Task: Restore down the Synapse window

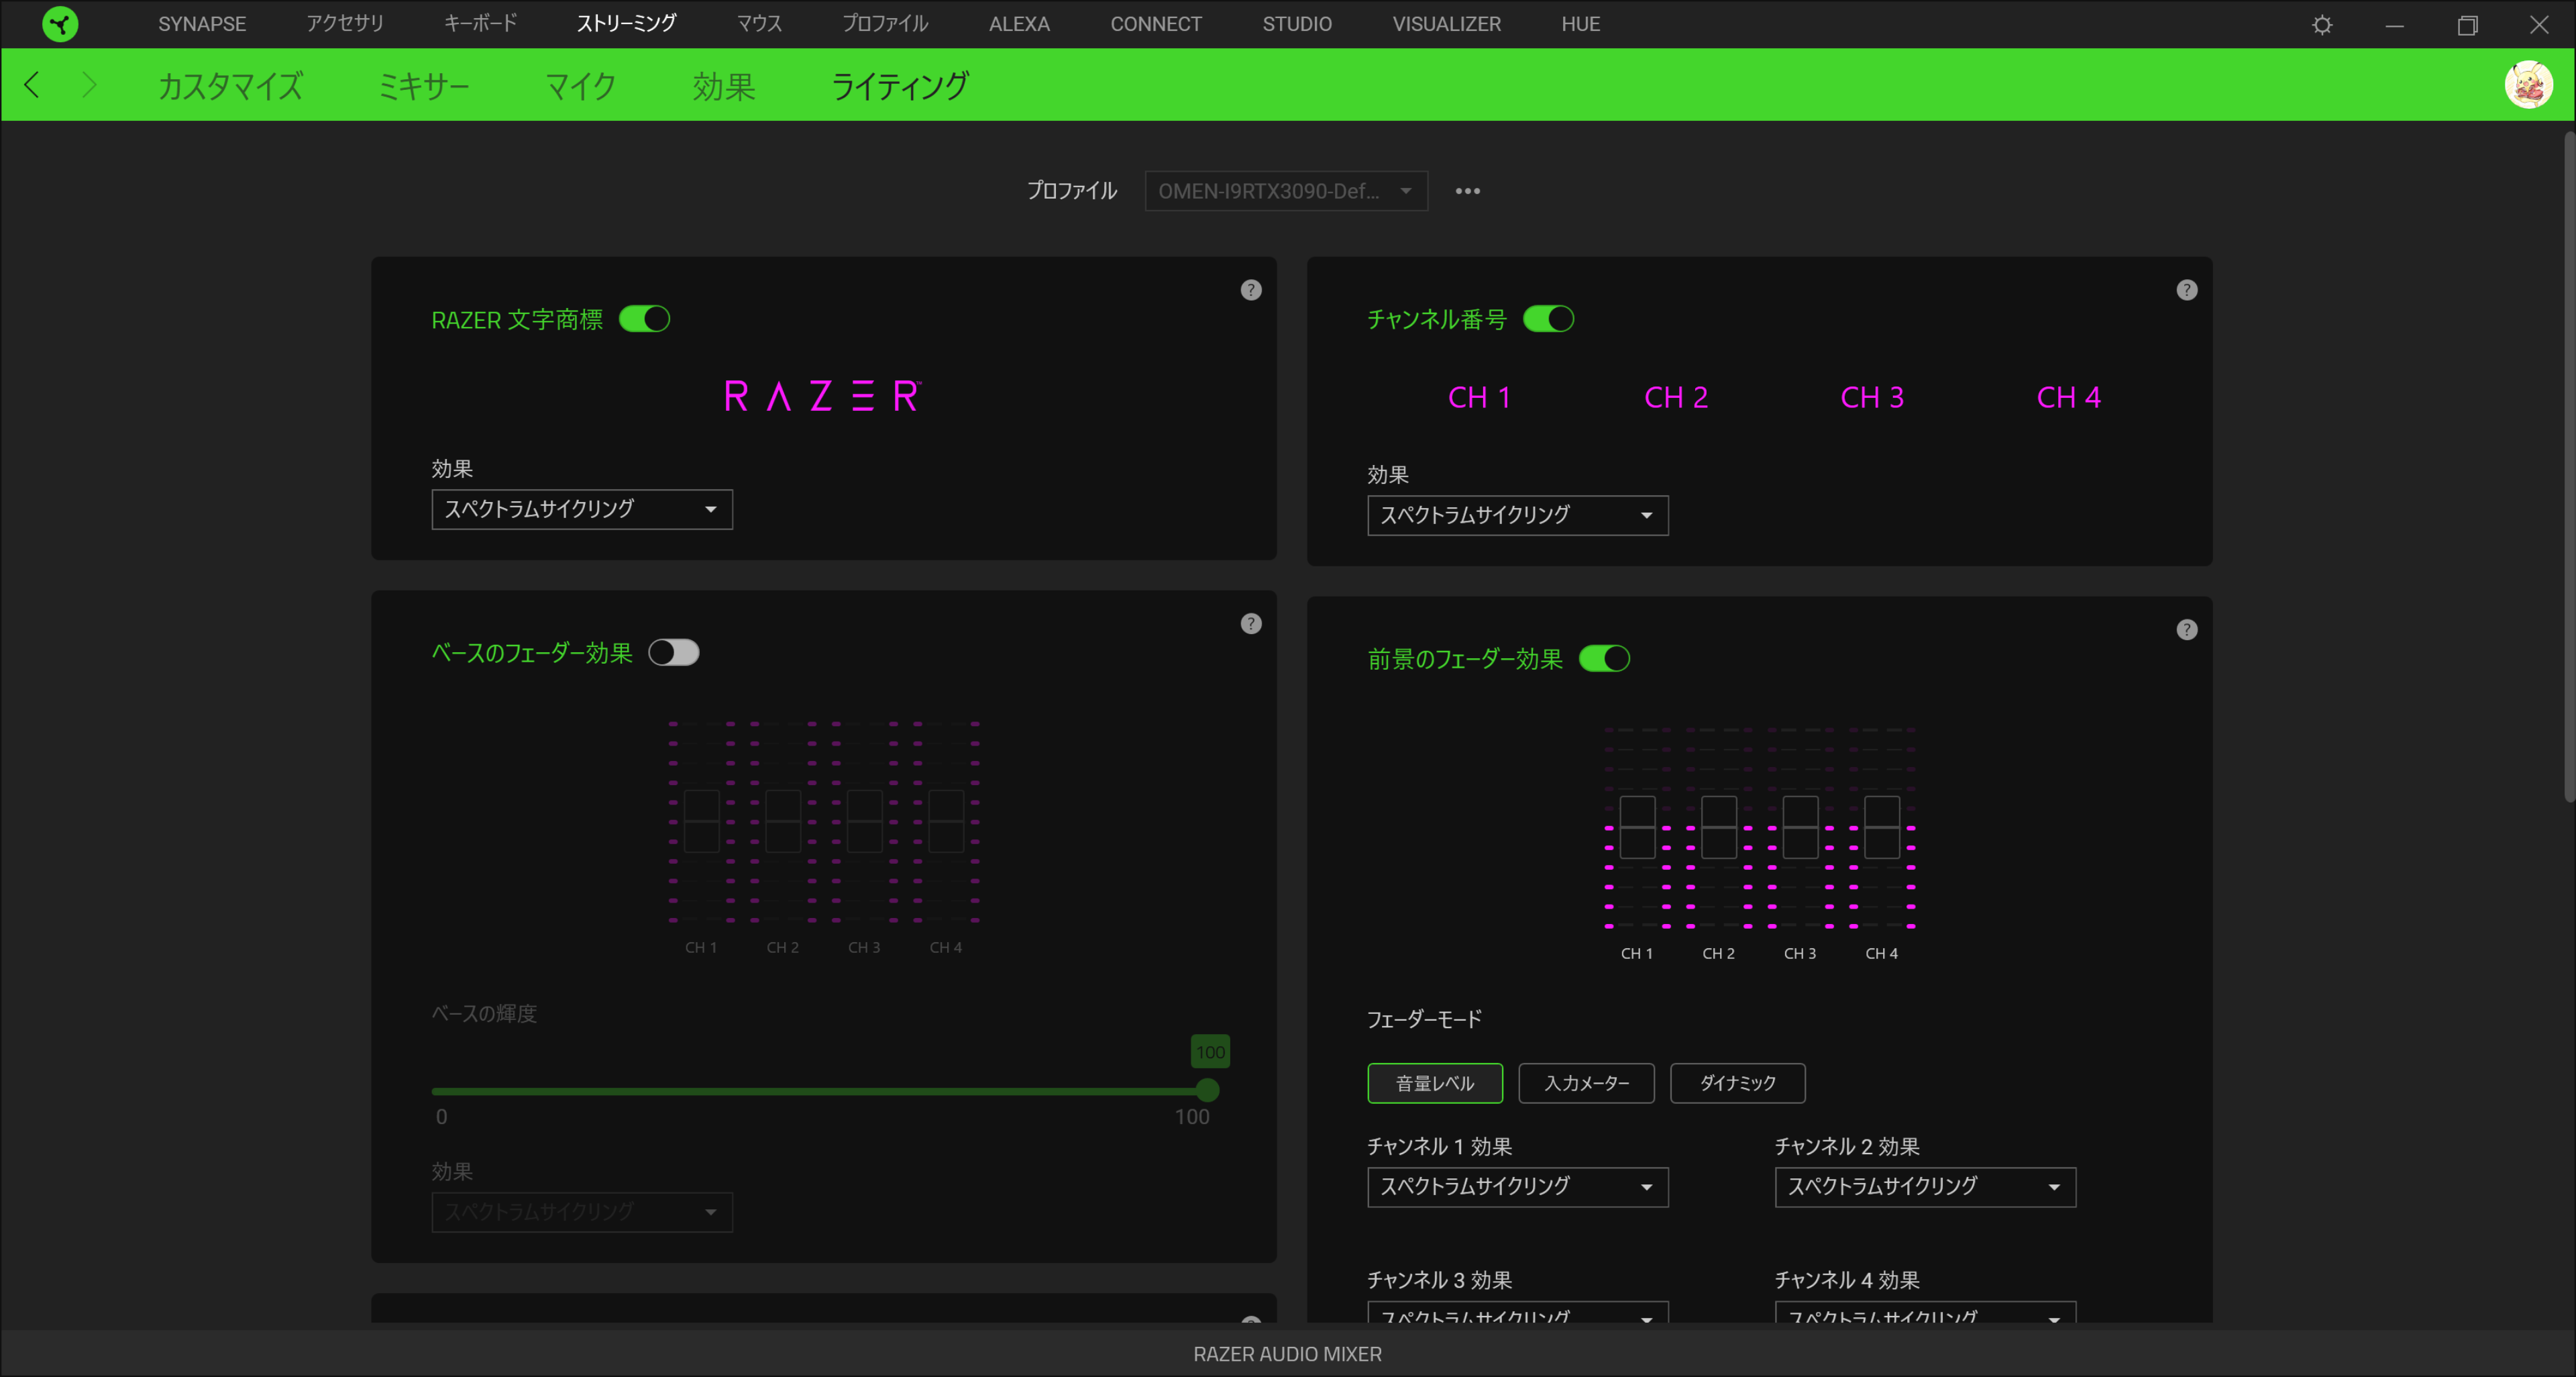Action: pyautogui.click(x=2467, y=25)
